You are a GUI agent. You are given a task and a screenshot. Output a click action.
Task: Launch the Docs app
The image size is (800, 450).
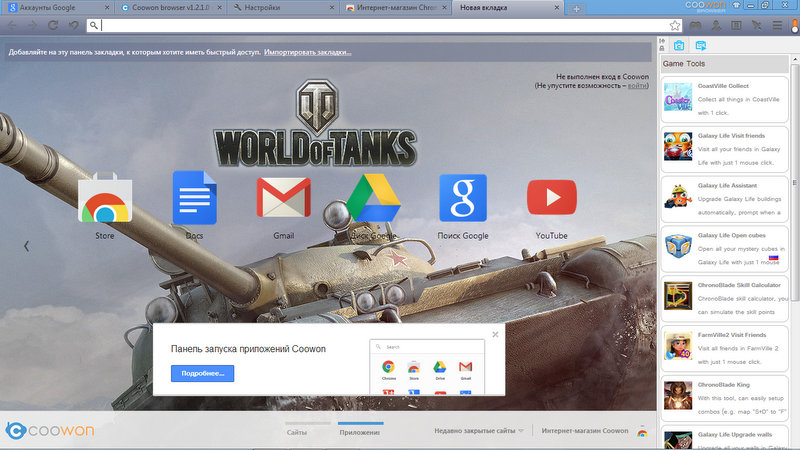point(194,198)
